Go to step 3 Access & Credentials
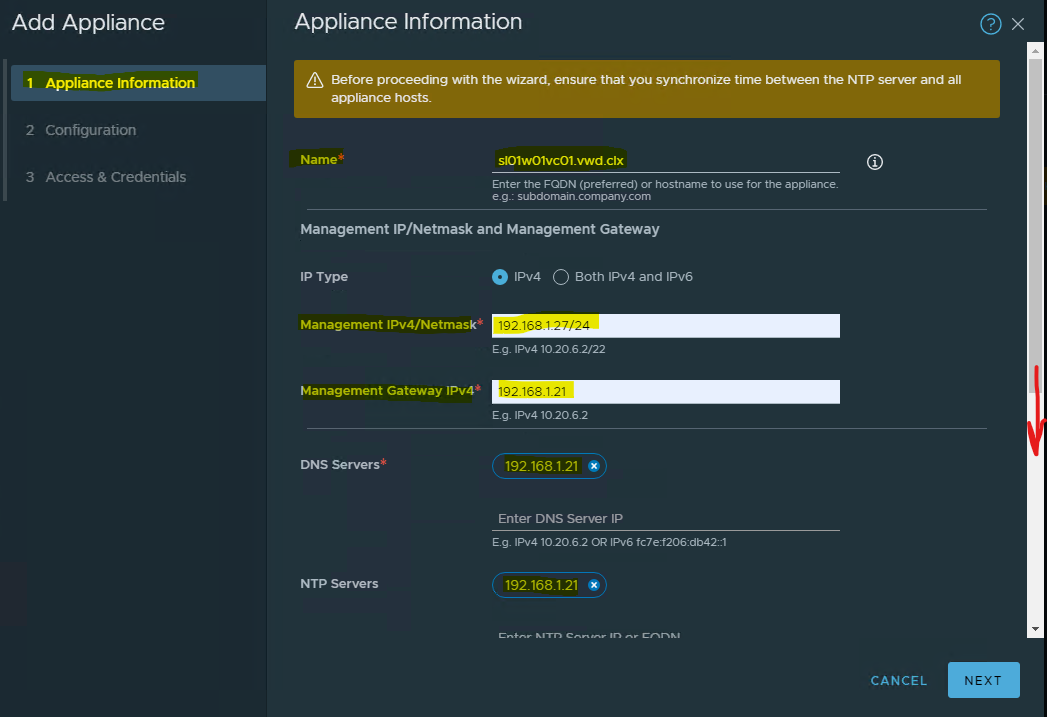The height and width of the screenshot is (717, 1047). pos(115,177)
